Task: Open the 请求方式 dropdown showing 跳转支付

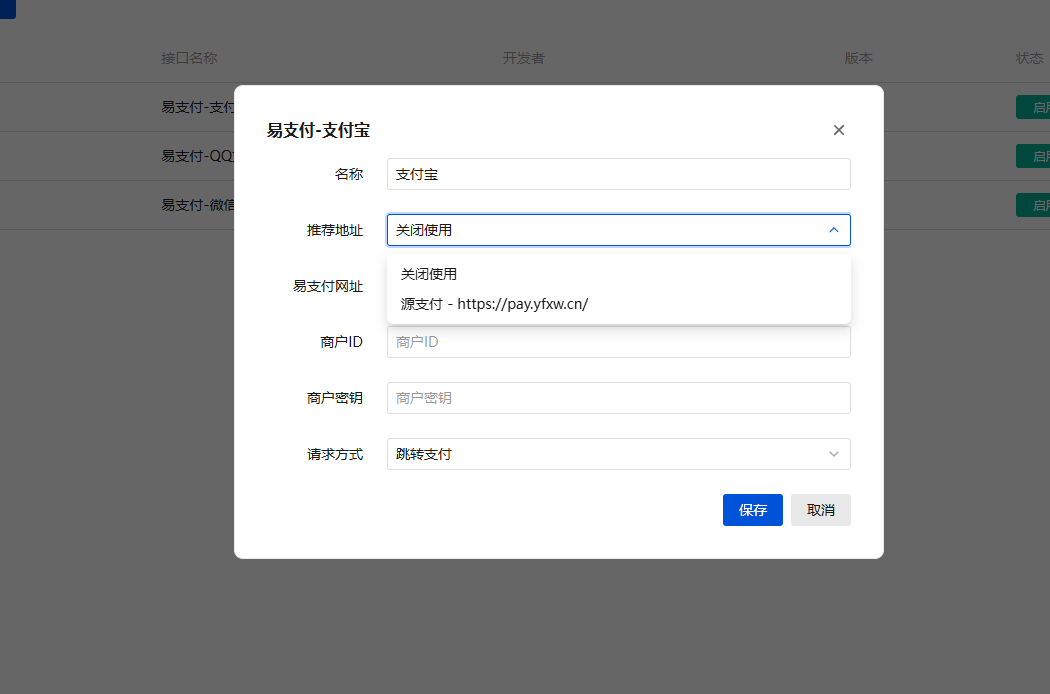Action: [x=619, y=454]
